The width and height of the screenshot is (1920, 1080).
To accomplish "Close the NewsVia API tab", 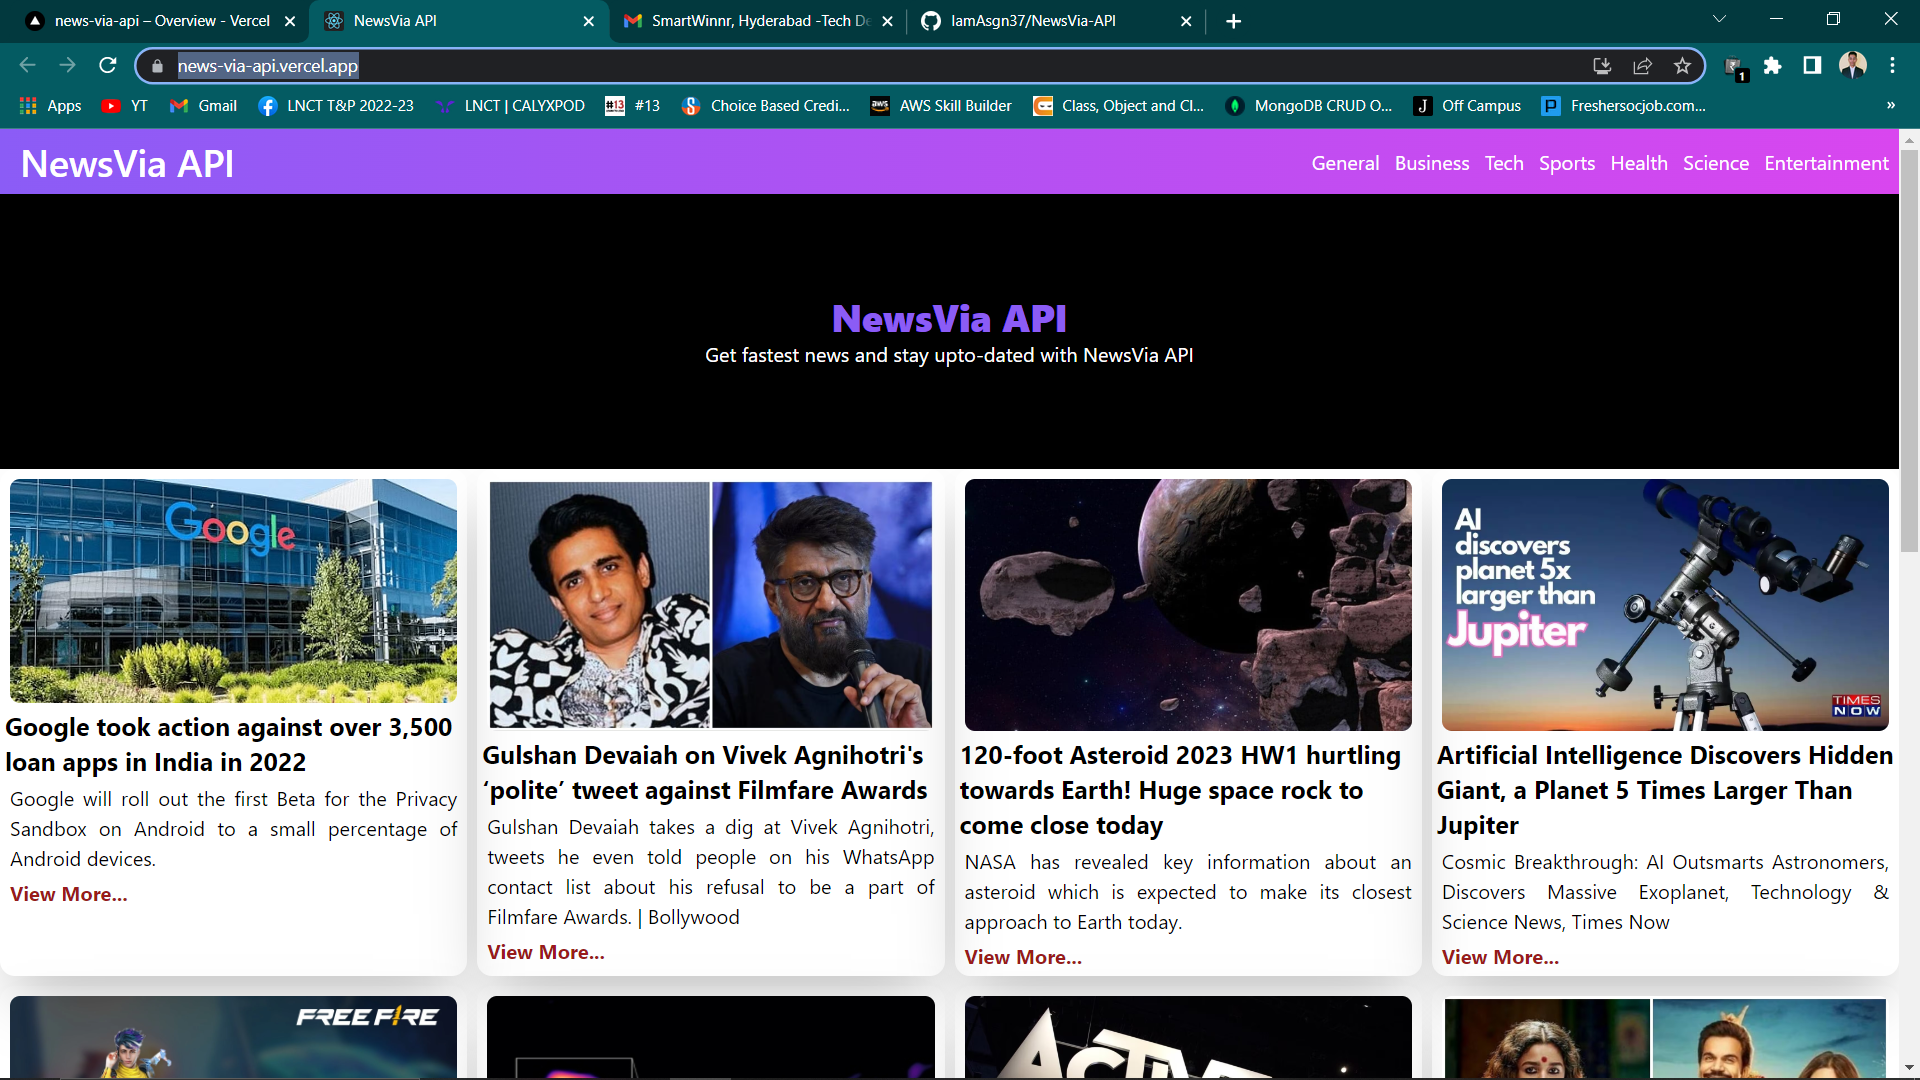I will [588, 21].
